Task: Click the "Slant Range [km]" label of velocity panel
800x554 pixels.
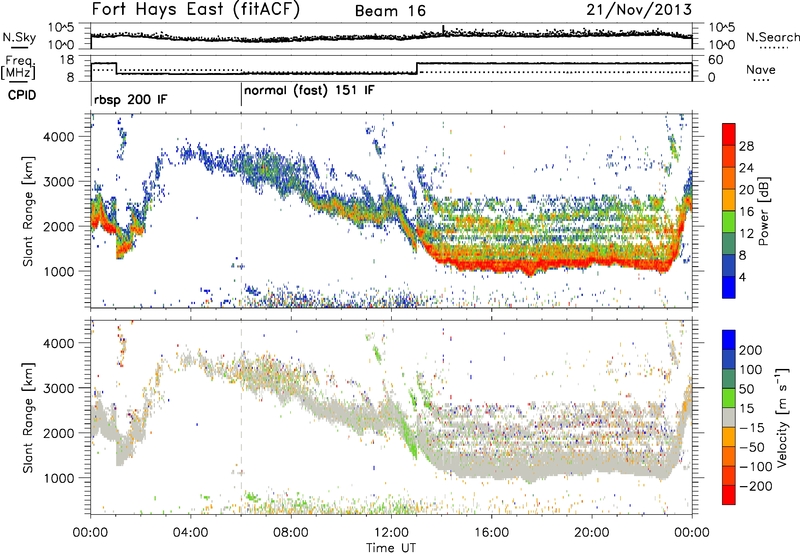Action: (28, 417)
